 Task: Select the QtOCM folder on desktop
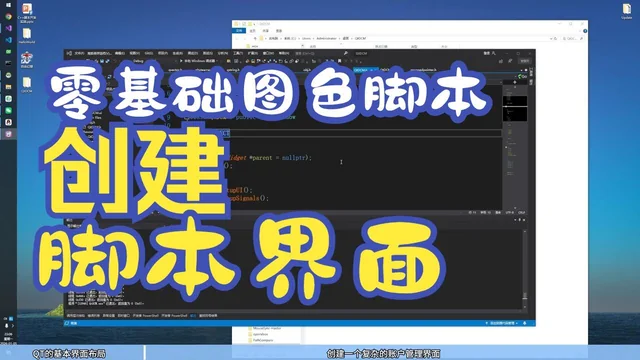[27, 85]
